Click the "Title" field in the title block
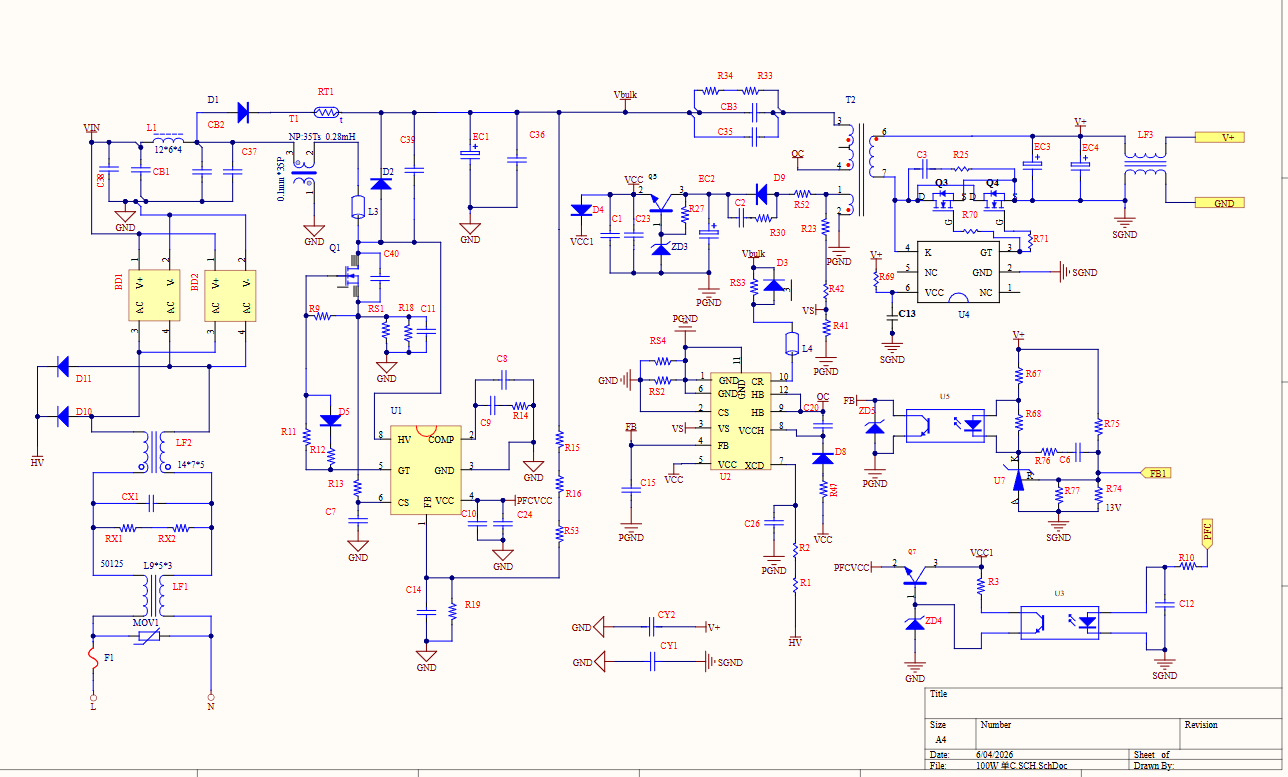1288x777 pixels. click(938, 694)
